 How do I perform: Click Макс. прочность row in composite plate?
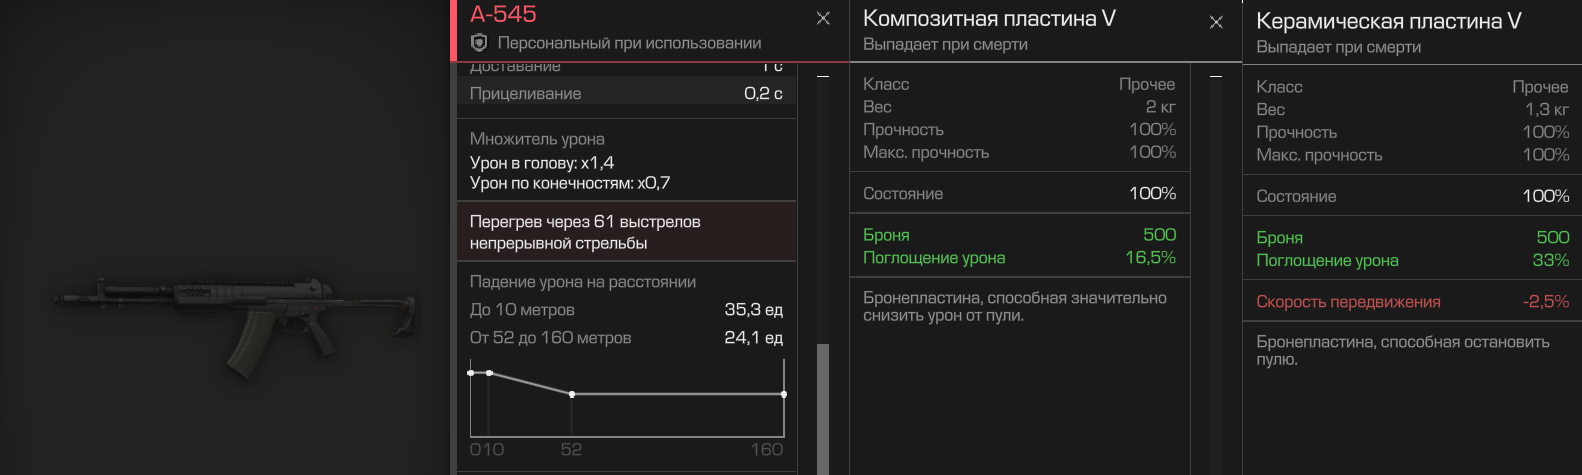(1019, 153)
